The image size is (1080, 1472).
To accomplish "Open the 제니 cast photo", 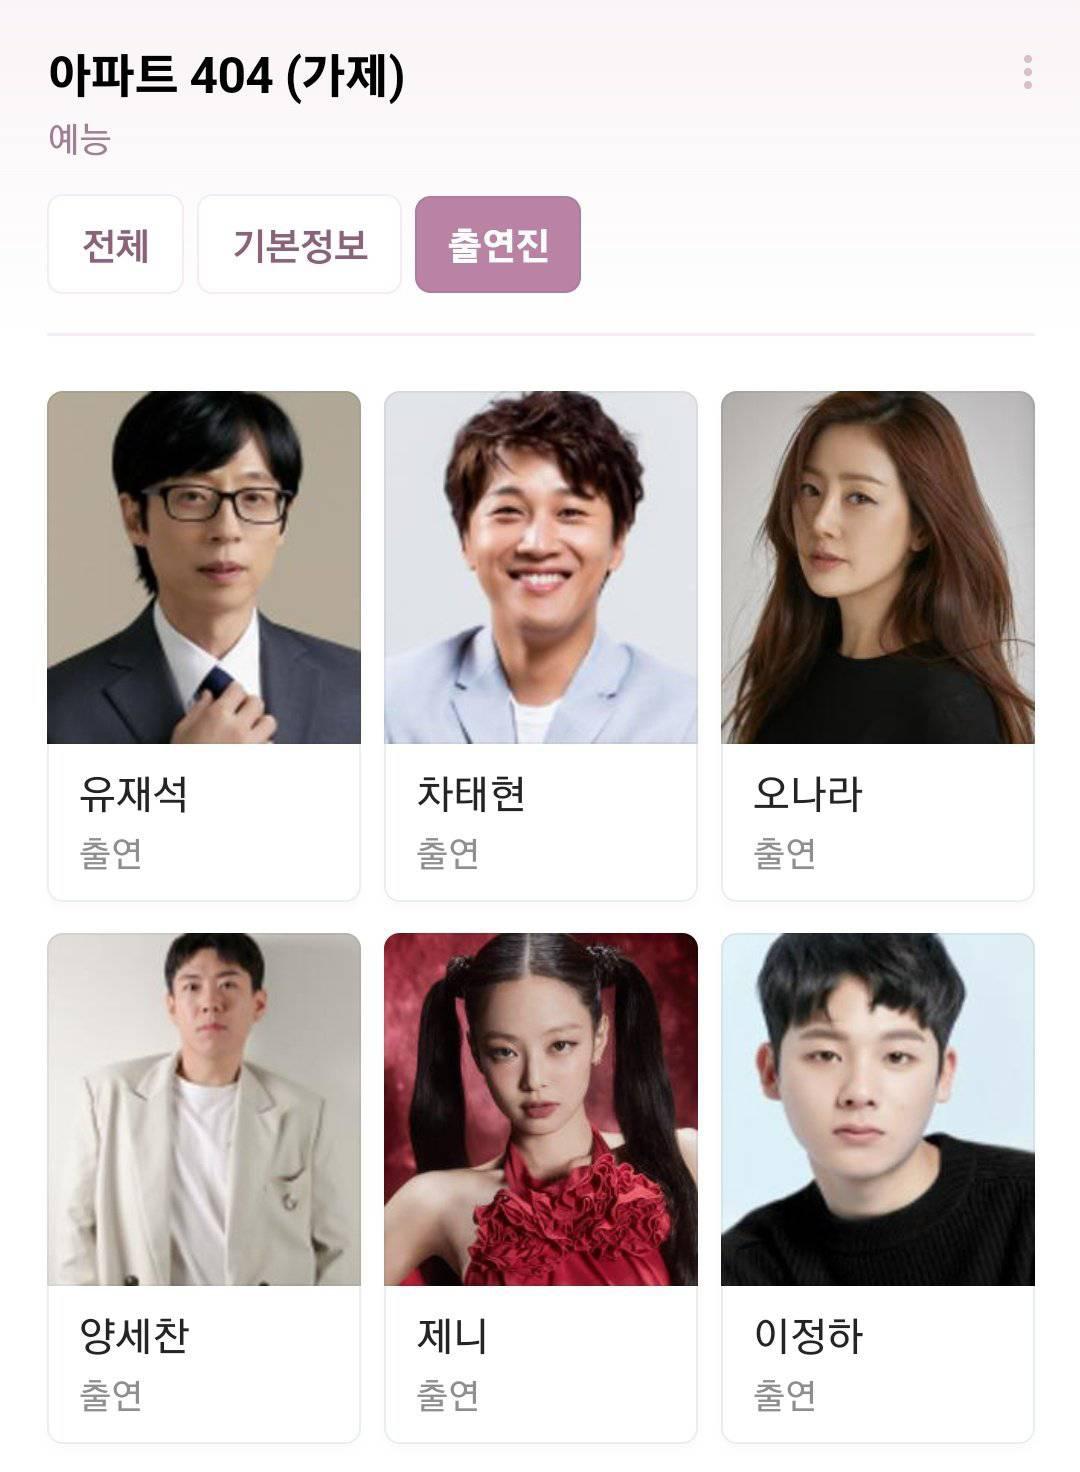I will [x=541, y=1109].
